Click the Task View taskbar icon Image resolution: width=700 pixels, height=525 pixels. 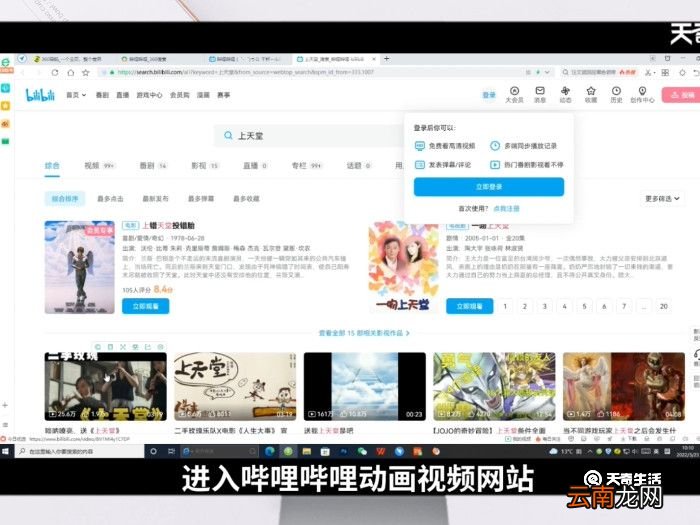coord(171,451)
